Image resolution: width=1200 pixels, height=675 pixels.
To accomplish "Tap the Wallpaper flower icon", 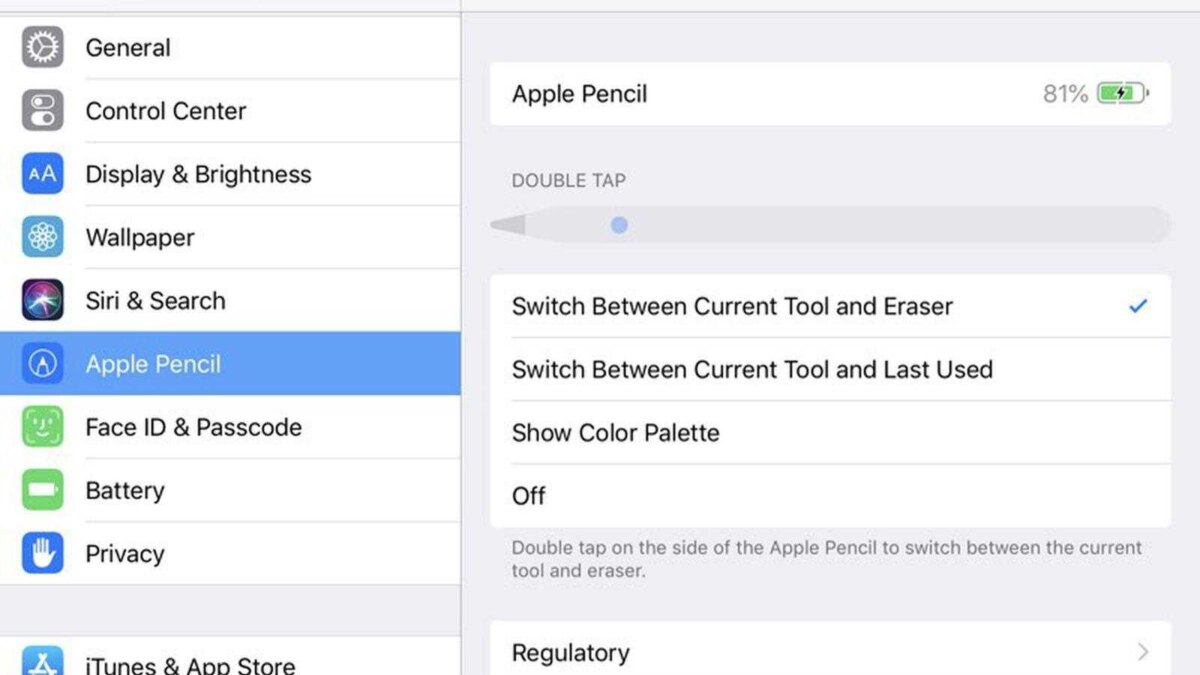I will 42,237.
